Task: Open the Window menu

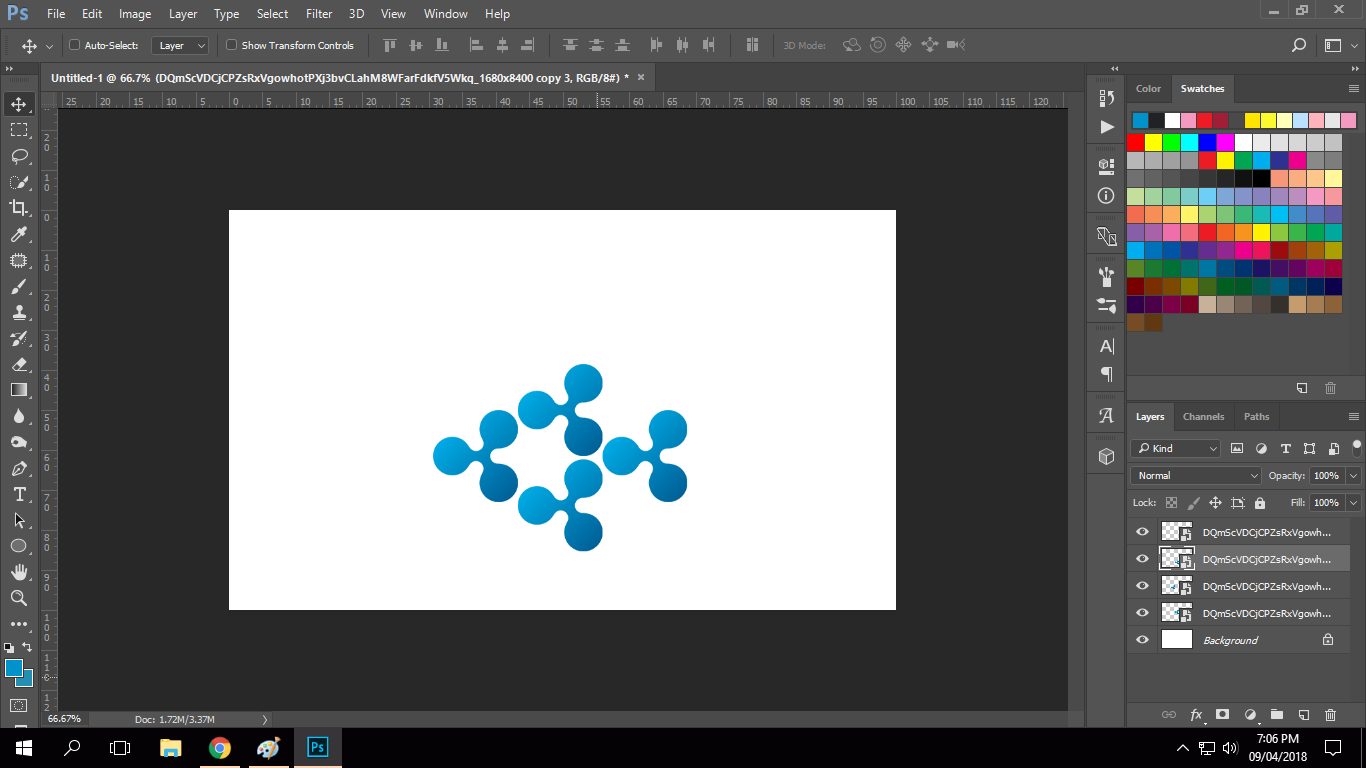Action: click(445, 14)
